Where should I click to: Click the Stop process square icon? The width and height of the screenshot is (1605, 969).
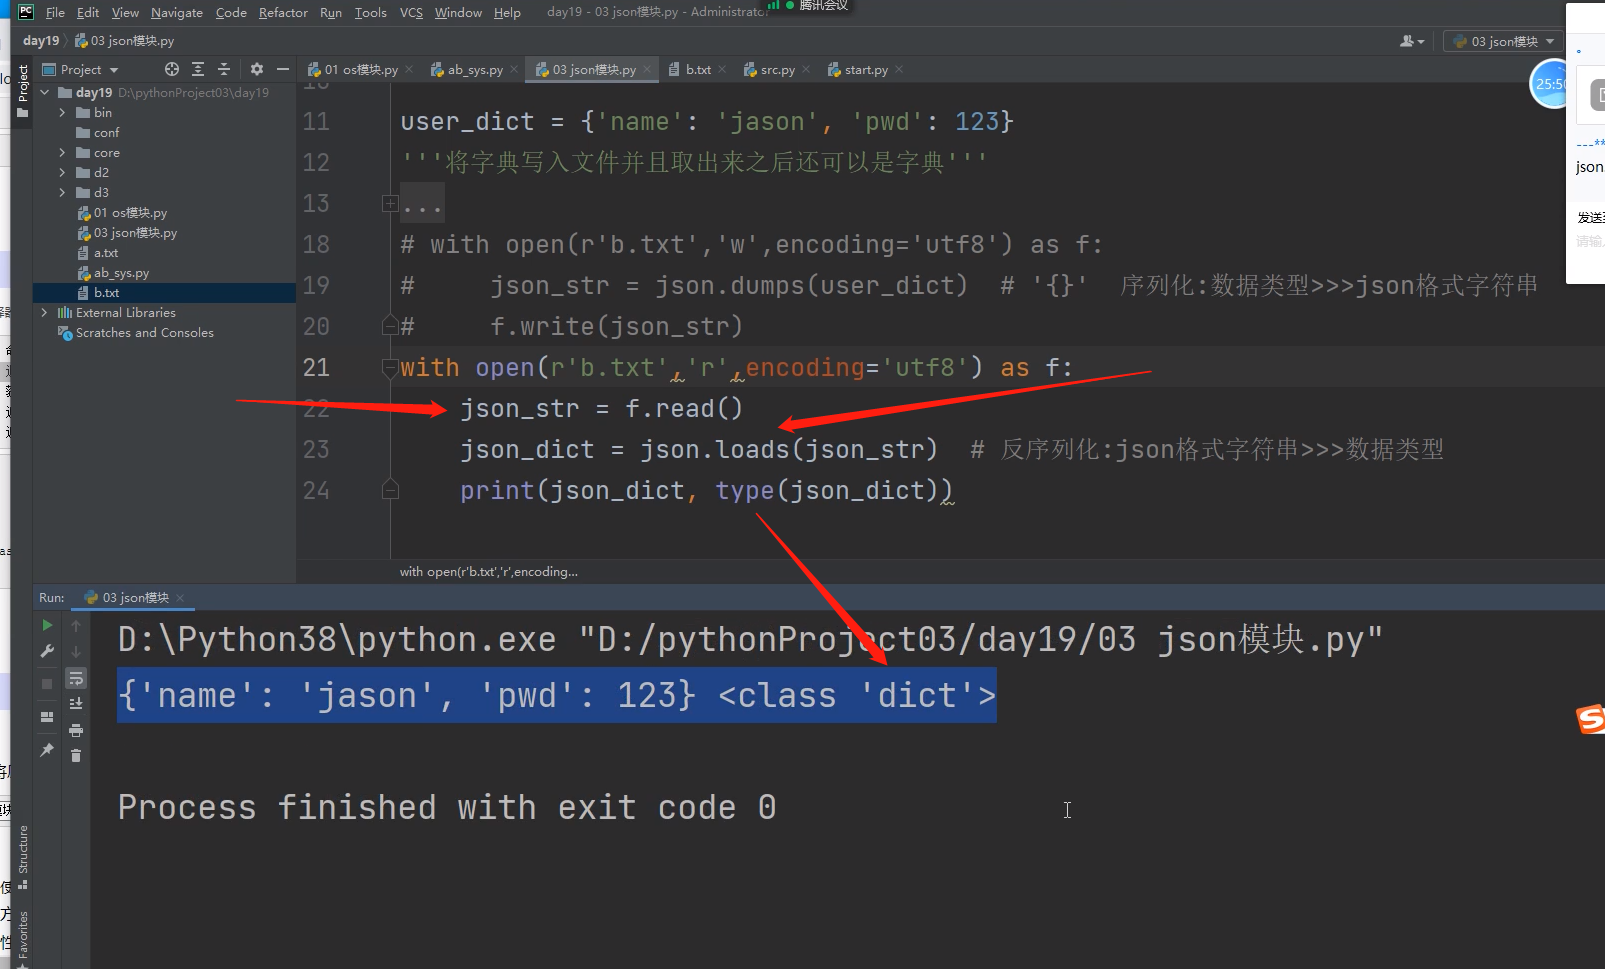coord(47,684)
